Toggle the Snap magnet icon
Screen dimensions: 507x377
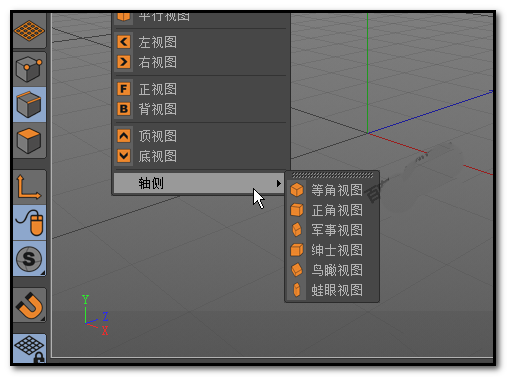click(x=29, y=305)
